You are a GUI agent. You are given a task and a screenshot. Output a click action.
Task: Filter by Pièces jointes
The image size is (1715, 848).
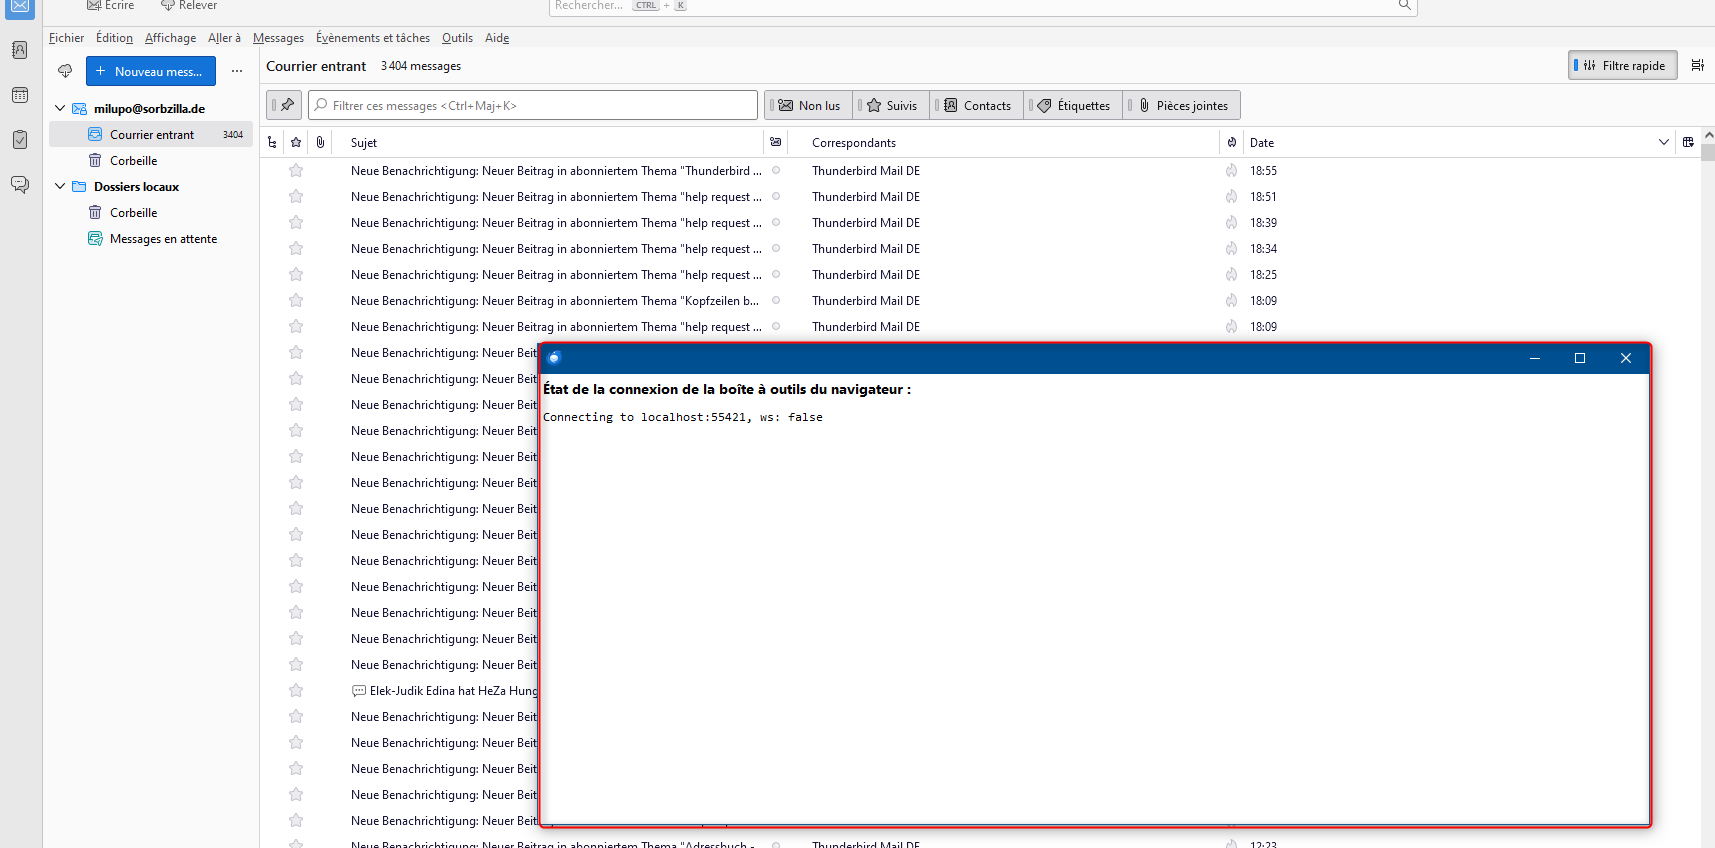pyautogui.click(x=1183, y=105)
